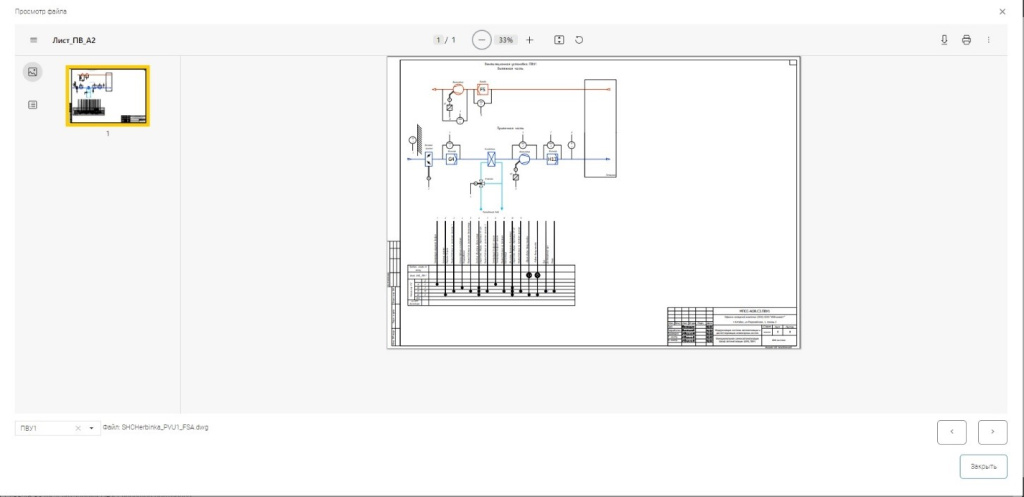Click the title block in drawing
1024x497 pixels.
(x=732, y=326)
